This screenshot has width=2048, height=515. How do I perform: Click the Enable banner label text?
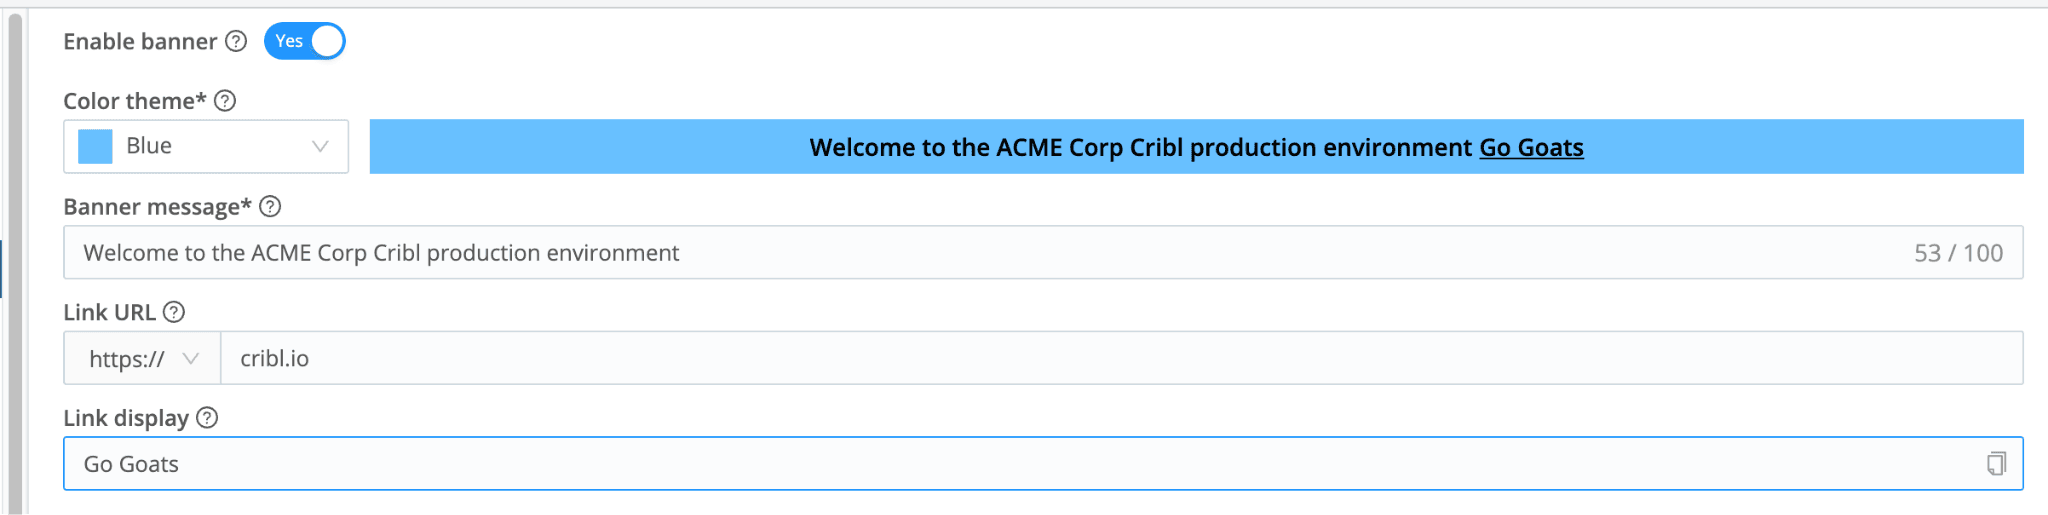140,41
